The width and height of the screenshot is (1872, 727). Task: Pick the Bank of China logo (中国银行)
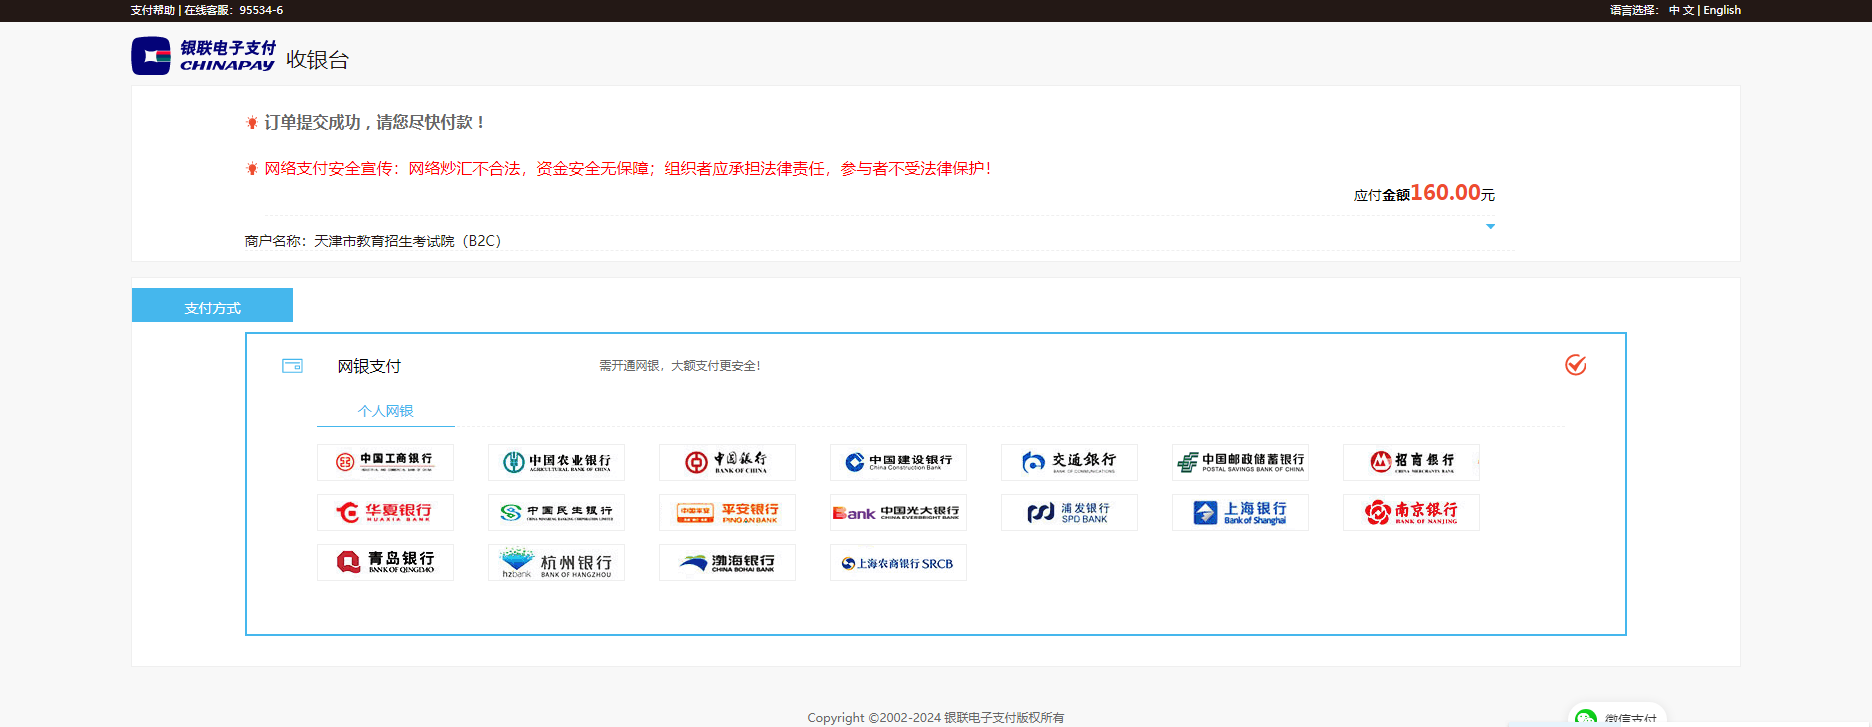[727, 462]
